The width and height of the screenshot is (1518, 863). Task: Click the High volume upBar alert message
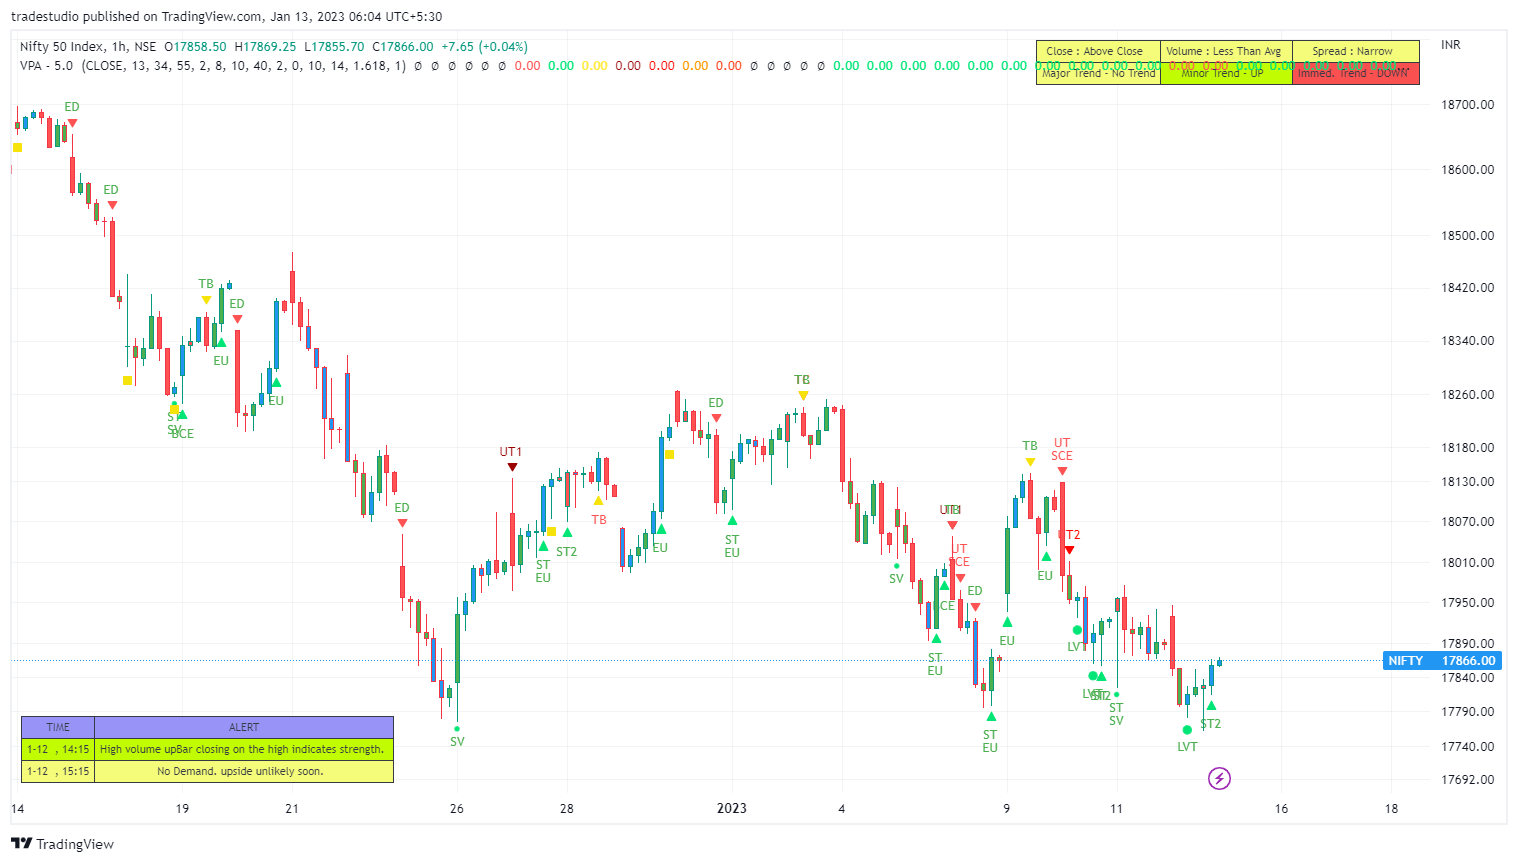(x=242, y=749)
